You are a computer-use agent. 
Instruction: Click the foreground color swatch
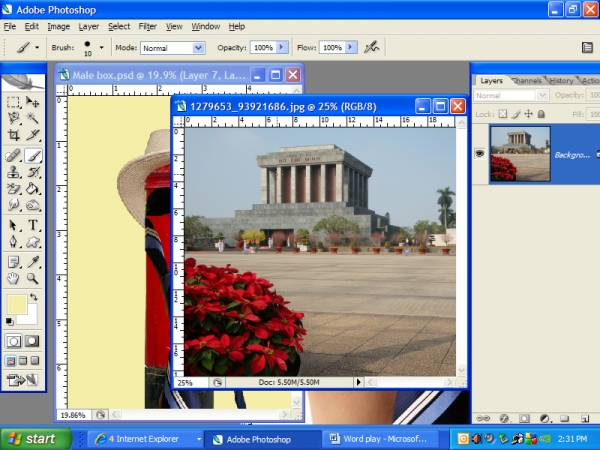point(16,305)
